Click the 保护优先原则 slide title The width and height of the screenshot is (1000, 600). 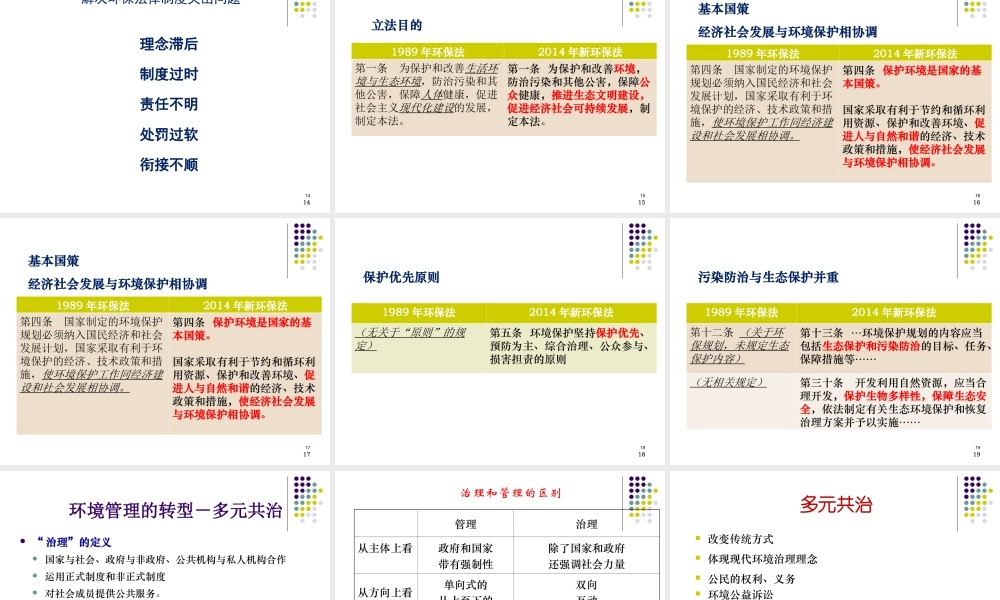(x=401, y=277)
